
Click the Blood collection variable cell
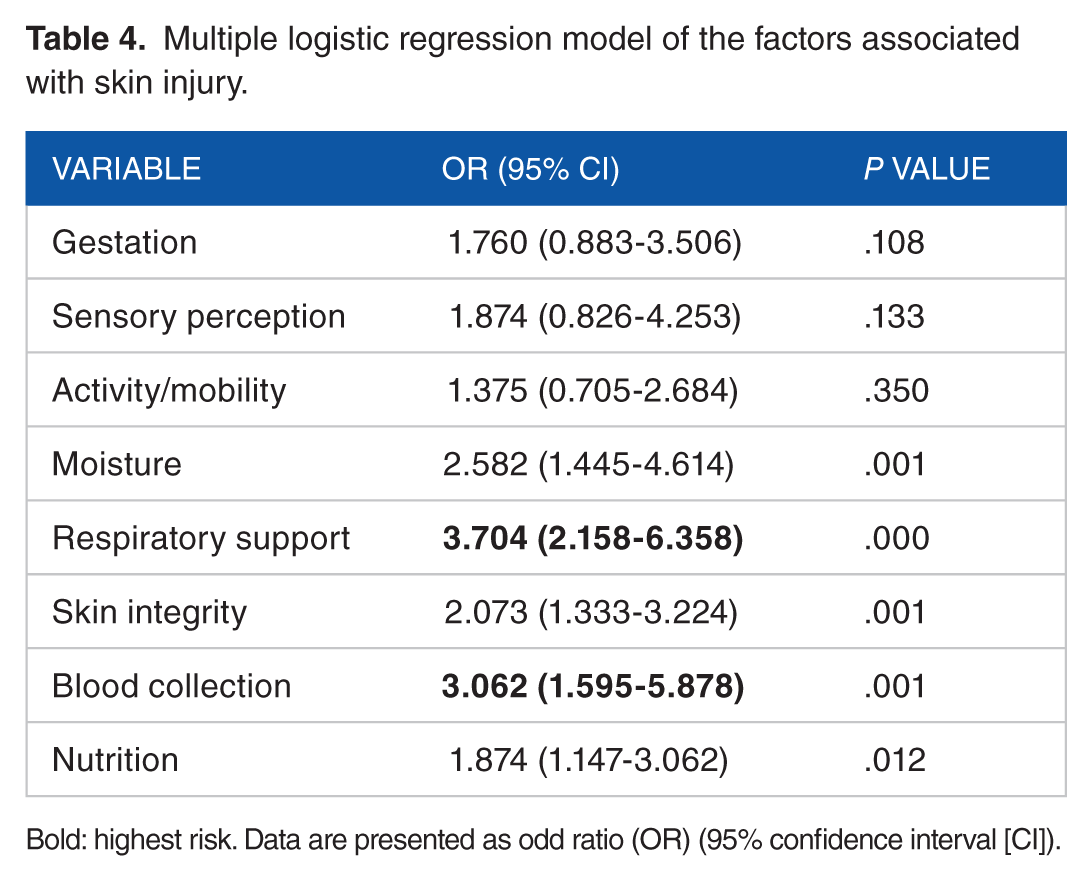[172, 686]
